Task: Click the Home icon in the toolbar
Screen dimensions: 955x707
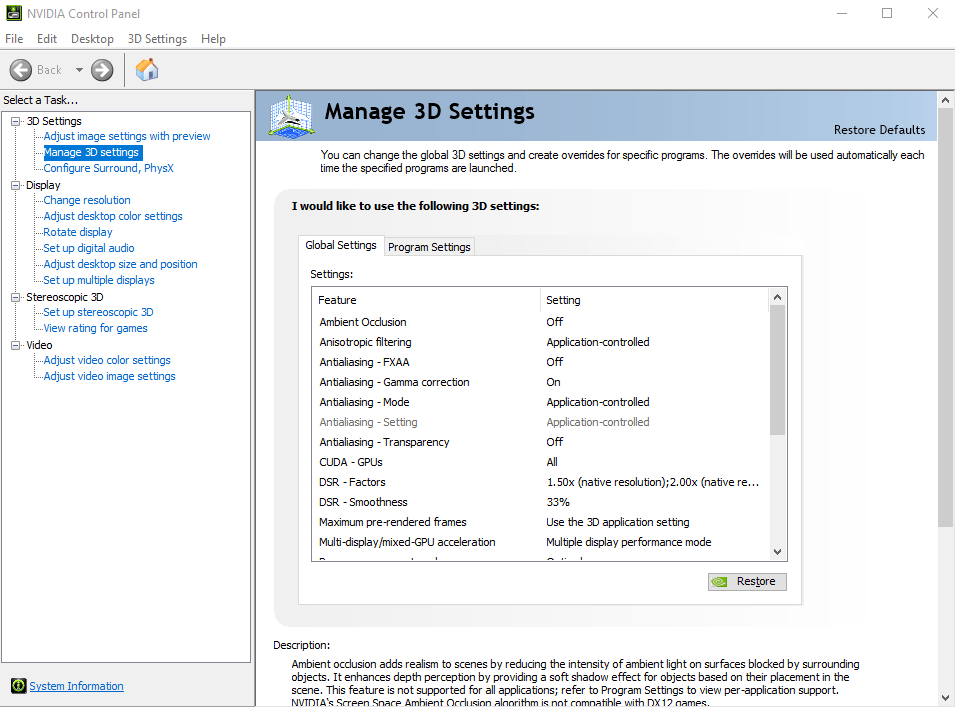Action: pos(147,70)
